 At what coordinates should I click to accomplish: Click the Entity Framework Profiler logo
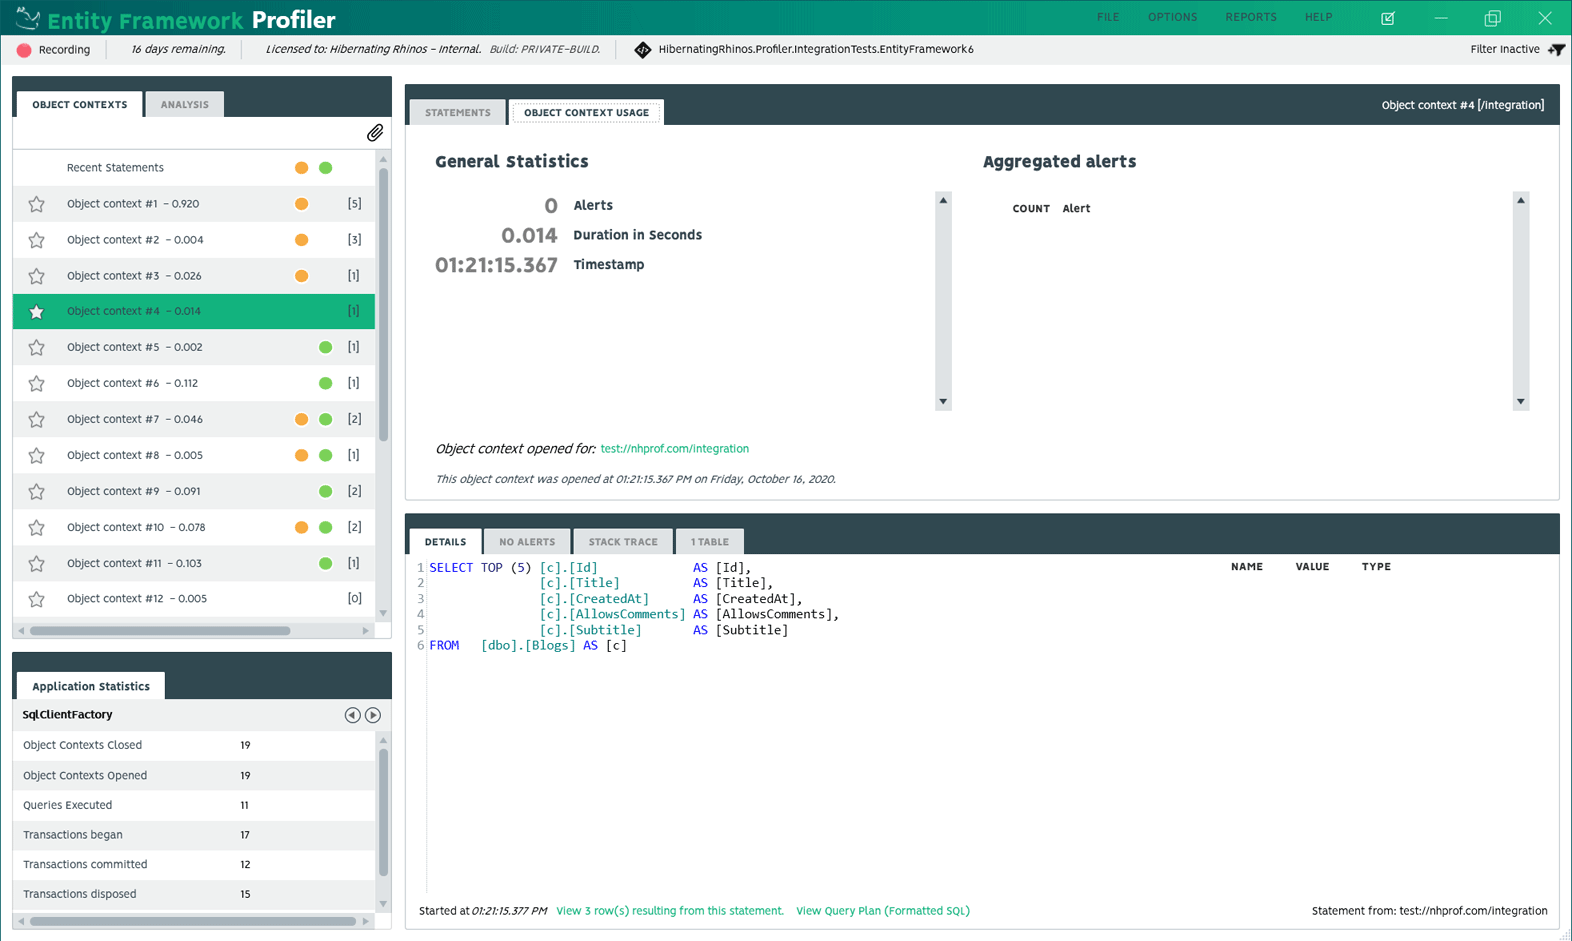(28, 18)
